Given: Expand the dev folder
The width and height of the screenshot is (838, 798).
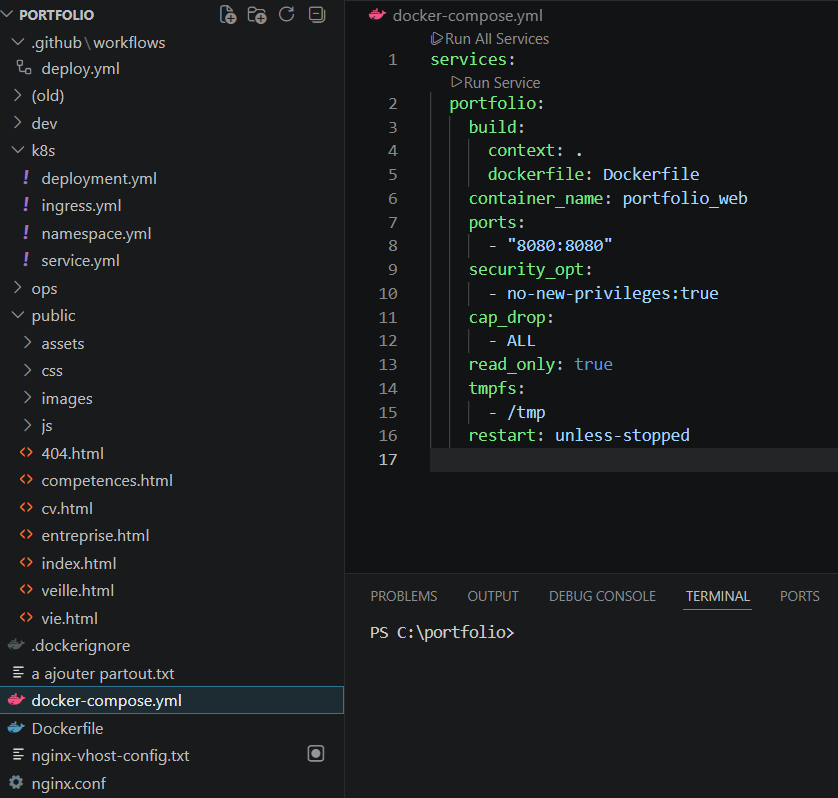Looking at the screenshot, I should pos(18,123).
